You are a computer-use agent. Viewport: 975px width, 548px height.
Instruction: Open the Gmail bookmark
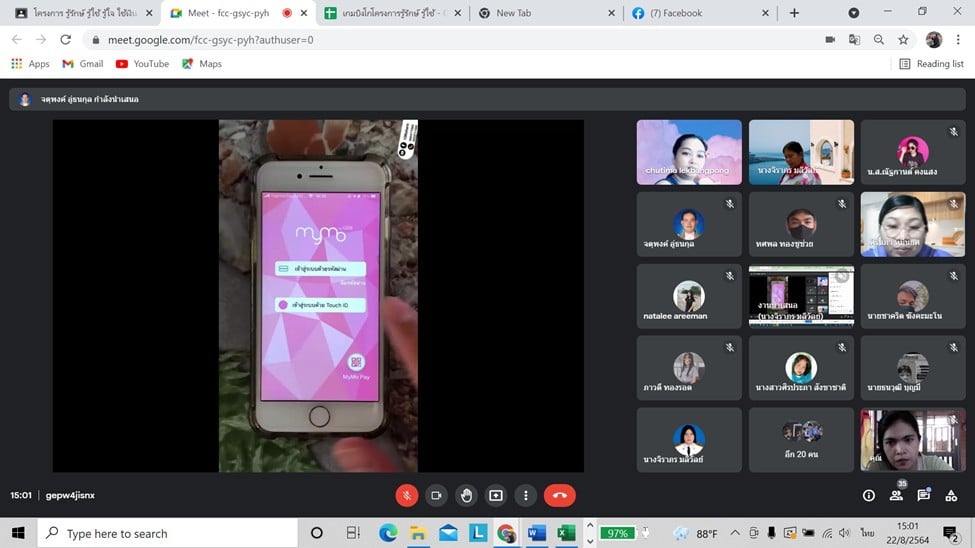[x=83, y=63]
